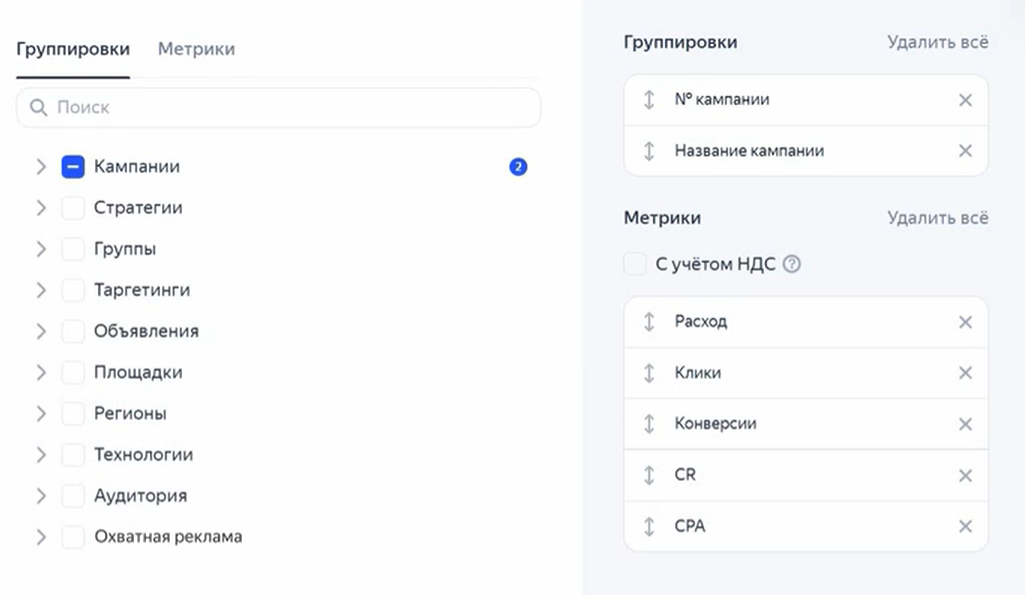Click Удалить всё for Метрики

coord(937,217)
